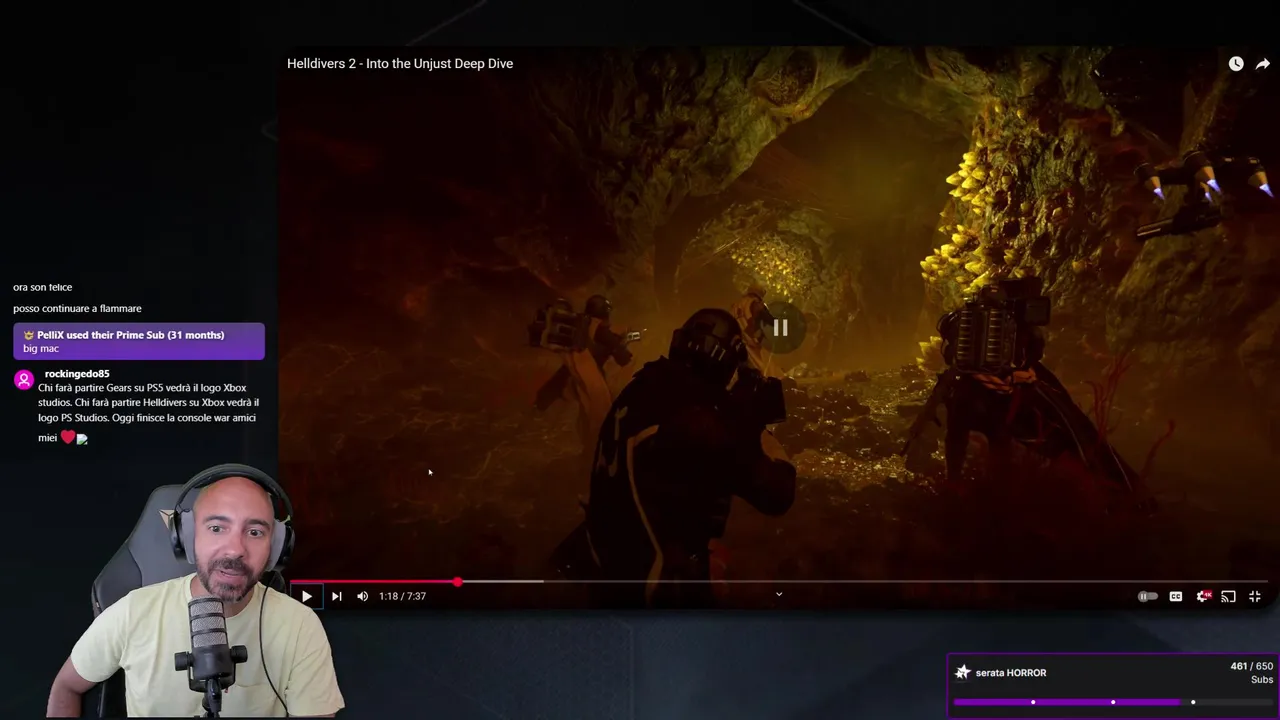This screenshot has width=1280, height=720.
Task: Click the pause overlay in the video's center
Action: point(780,328)
